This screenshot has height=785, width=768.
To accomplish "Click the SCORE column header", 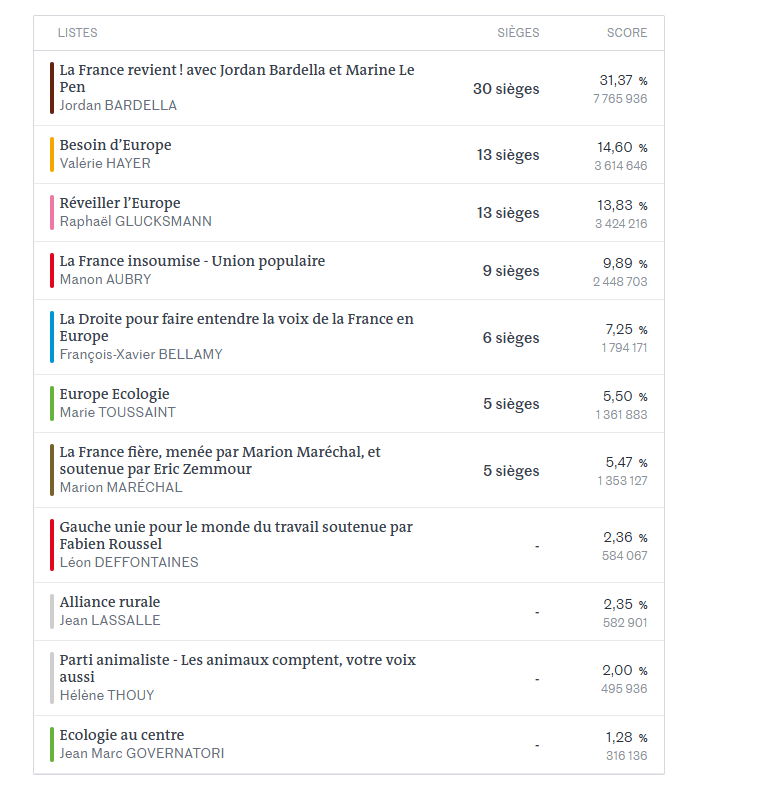I will 627,33.
